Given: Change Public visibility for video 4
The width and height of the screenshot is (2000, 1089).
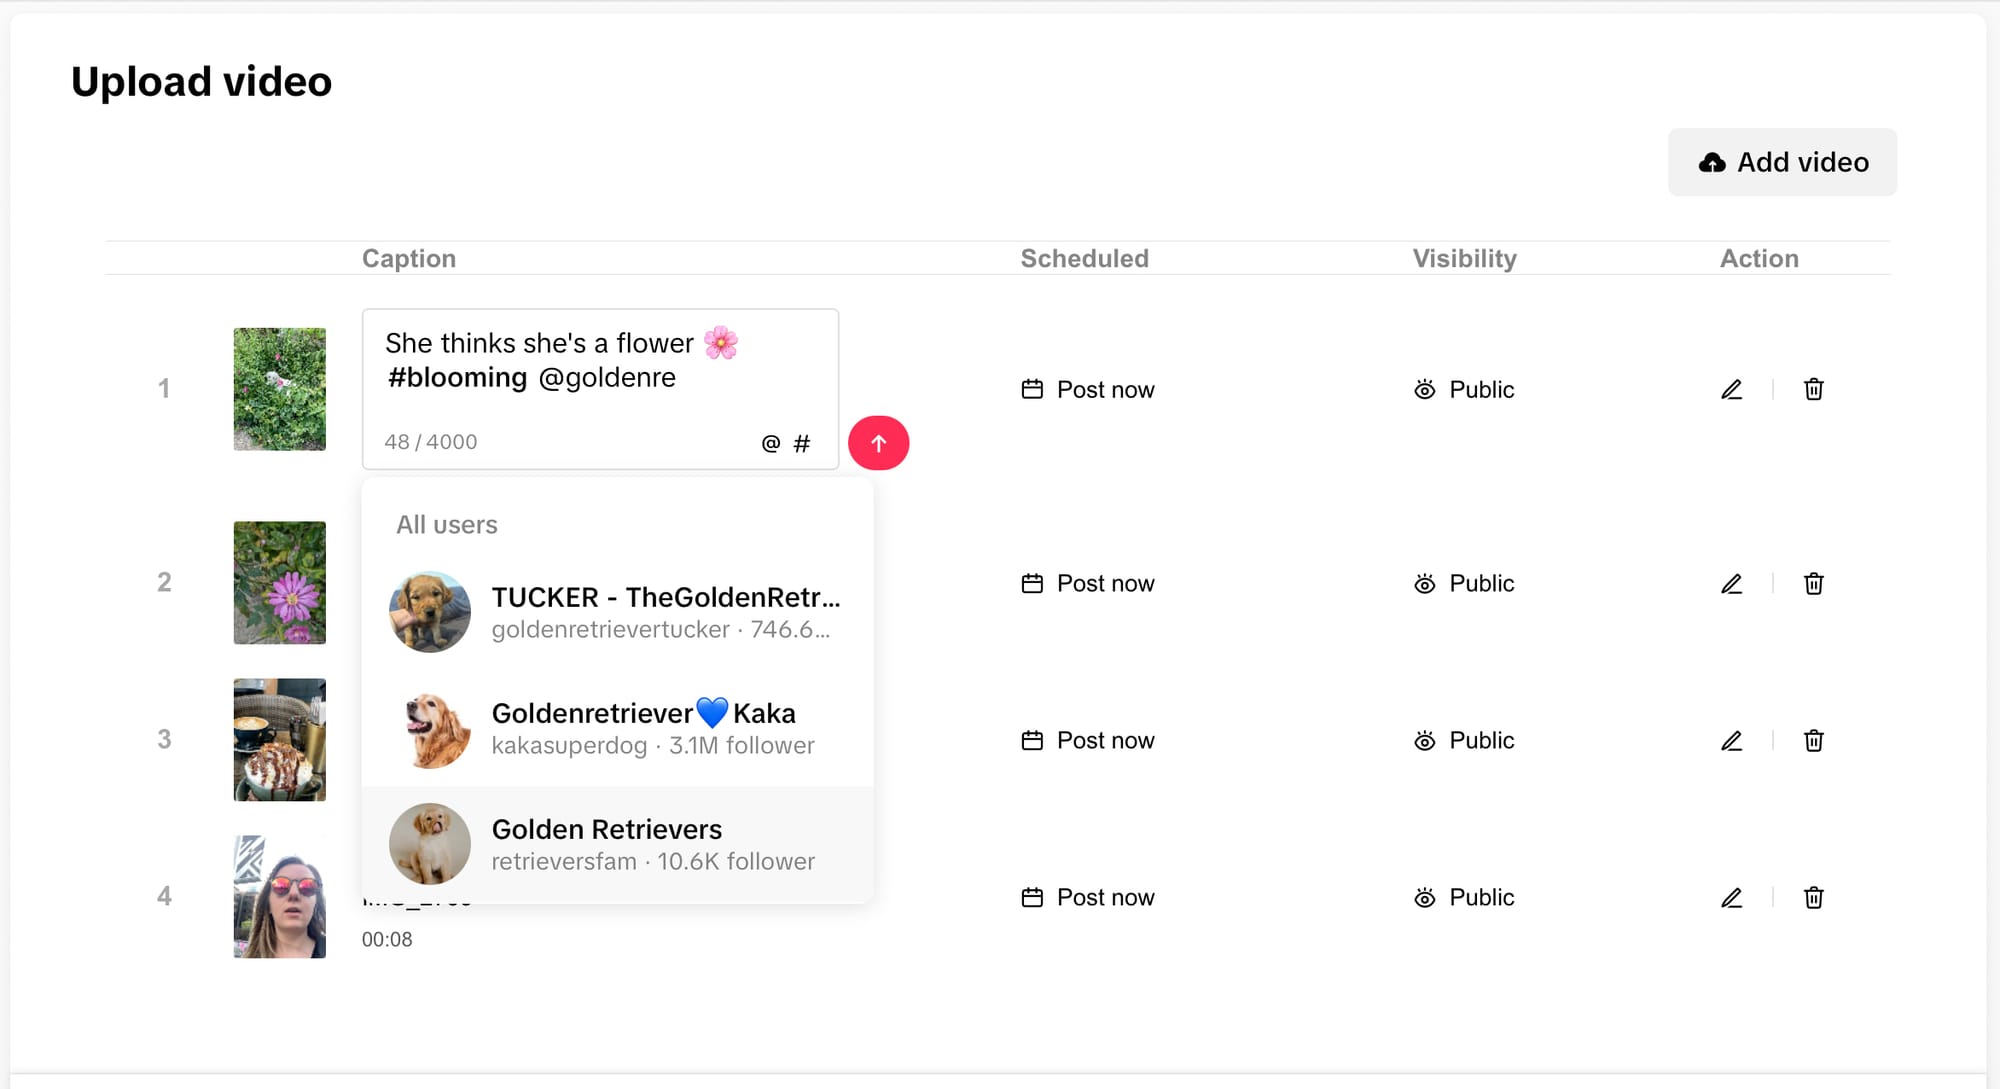Looking at the screenshot, I should [x=1464, y=897].
